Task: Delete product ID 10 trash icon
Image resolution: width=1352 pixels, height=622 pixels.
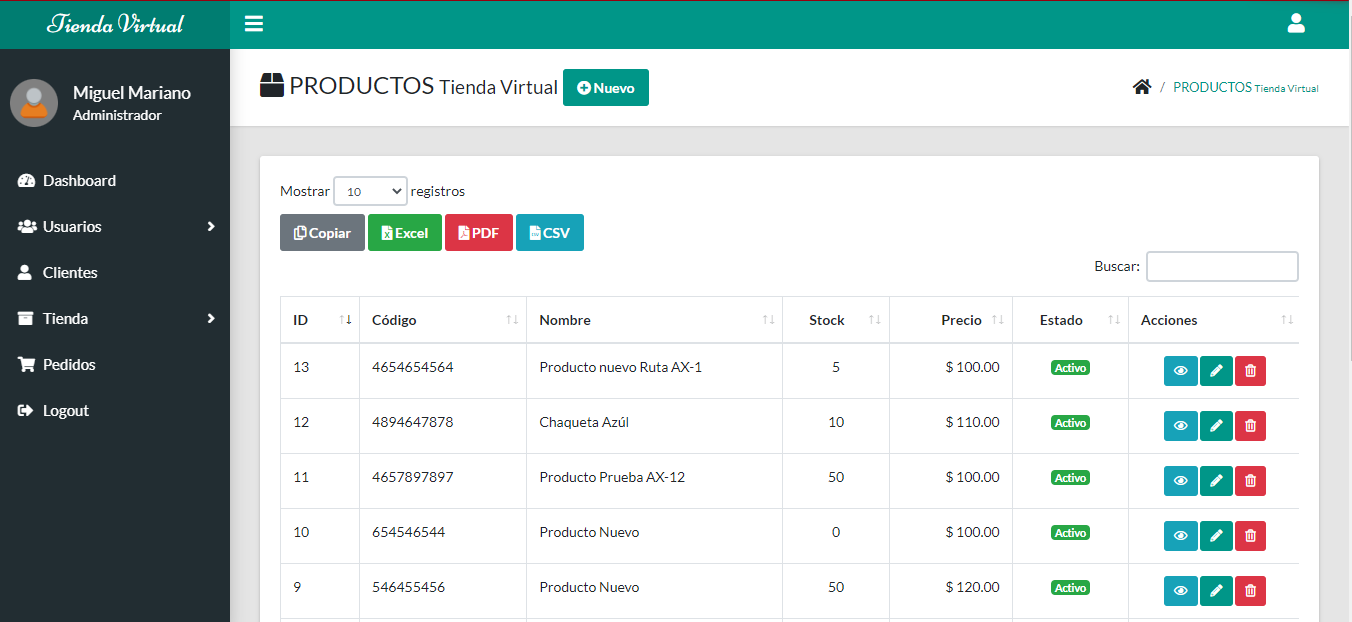Action: tap(1250, 536)
